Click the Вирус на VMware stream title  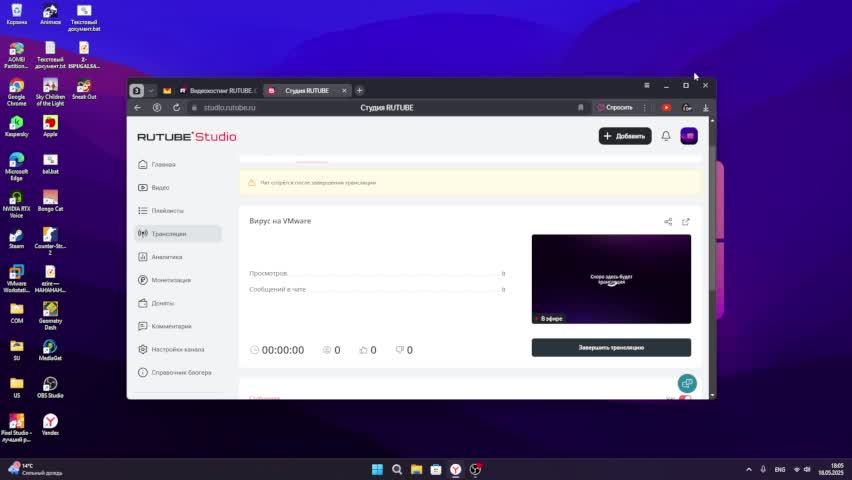click(x=280, y=221)
